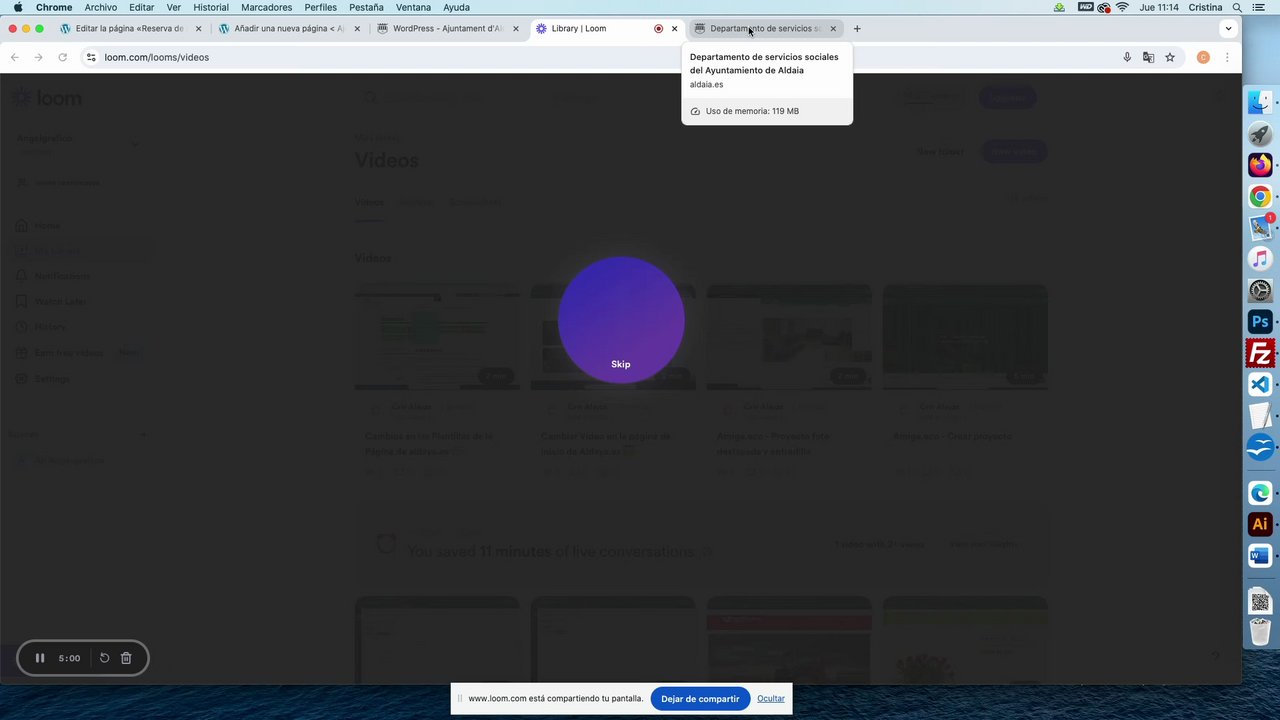Open System Settings from the Dock

[1260, 291]
